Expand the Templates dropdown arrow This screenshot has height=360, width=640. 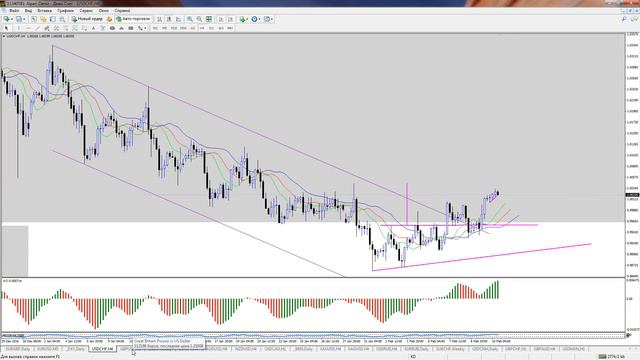coord(272,19)
